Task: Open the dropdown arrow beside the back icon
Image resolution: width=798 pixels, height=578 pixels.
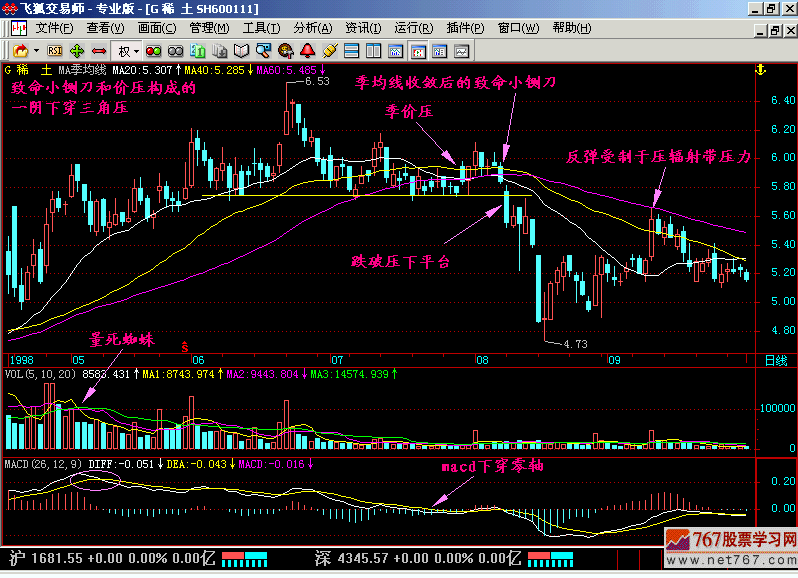Action: 37,50
